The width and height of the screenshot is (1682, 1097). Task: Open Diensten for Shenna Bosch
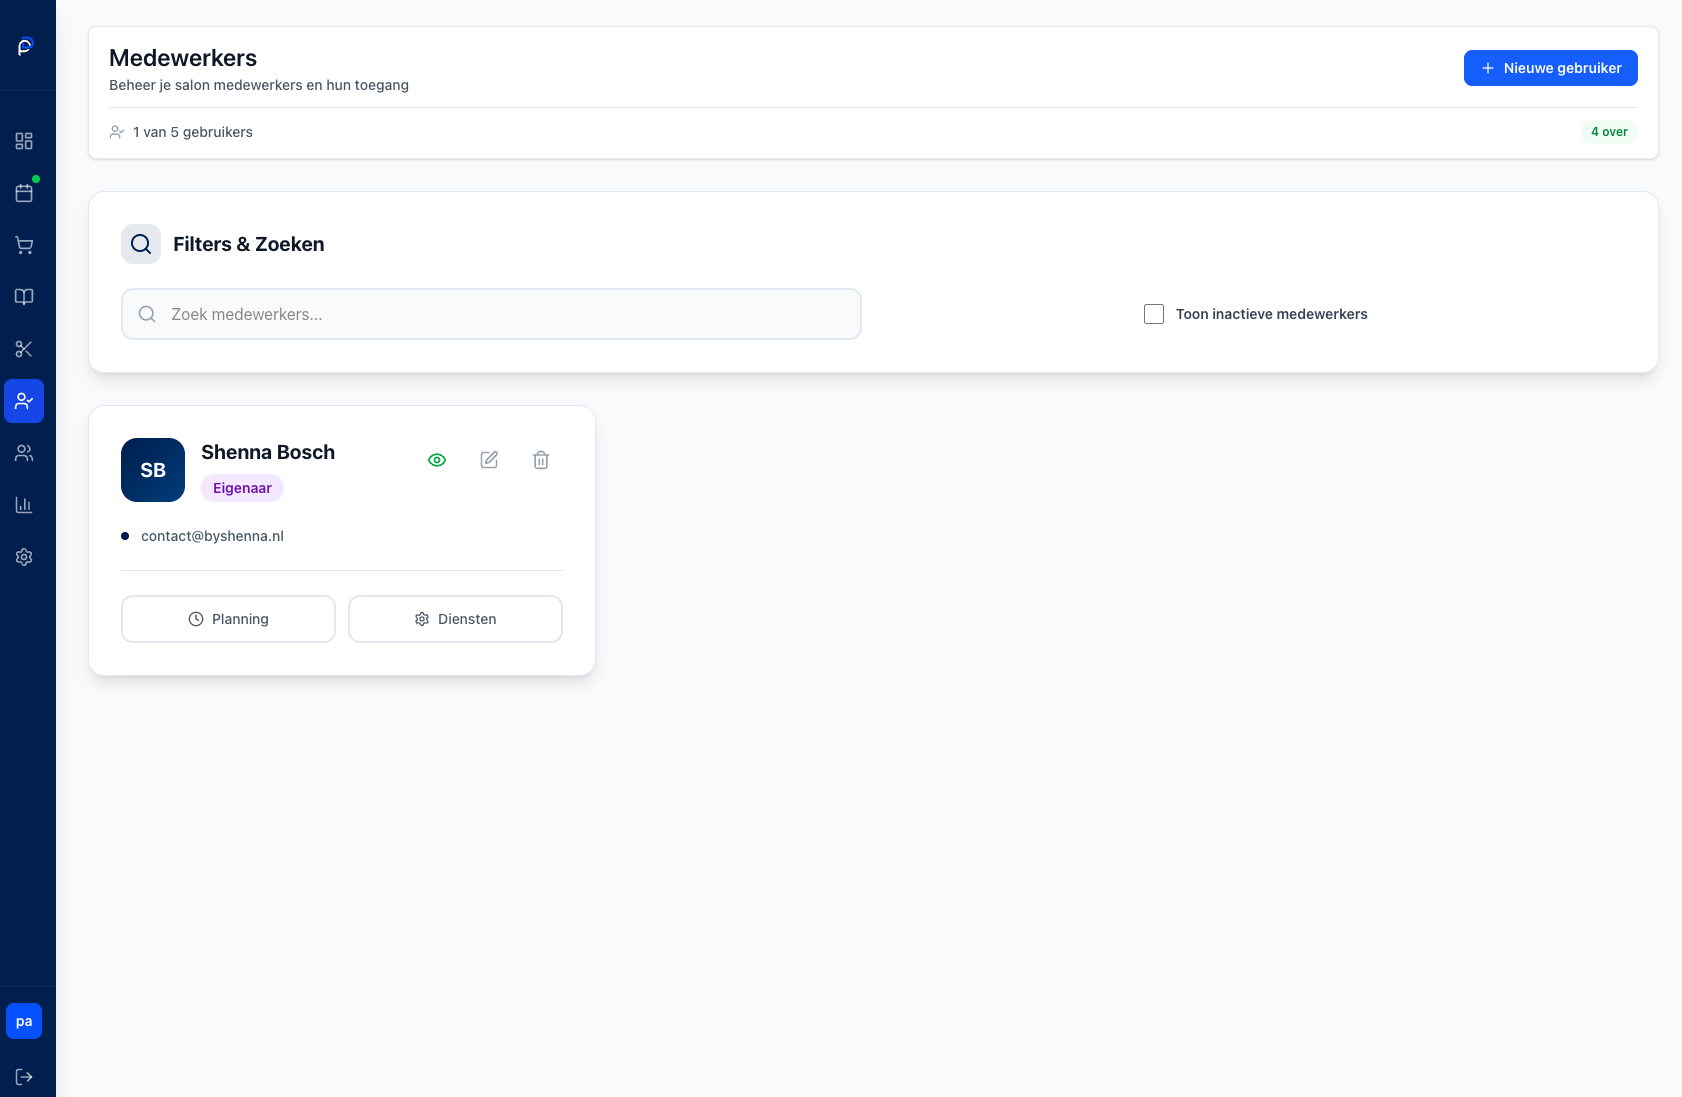(x=455, y=619)
